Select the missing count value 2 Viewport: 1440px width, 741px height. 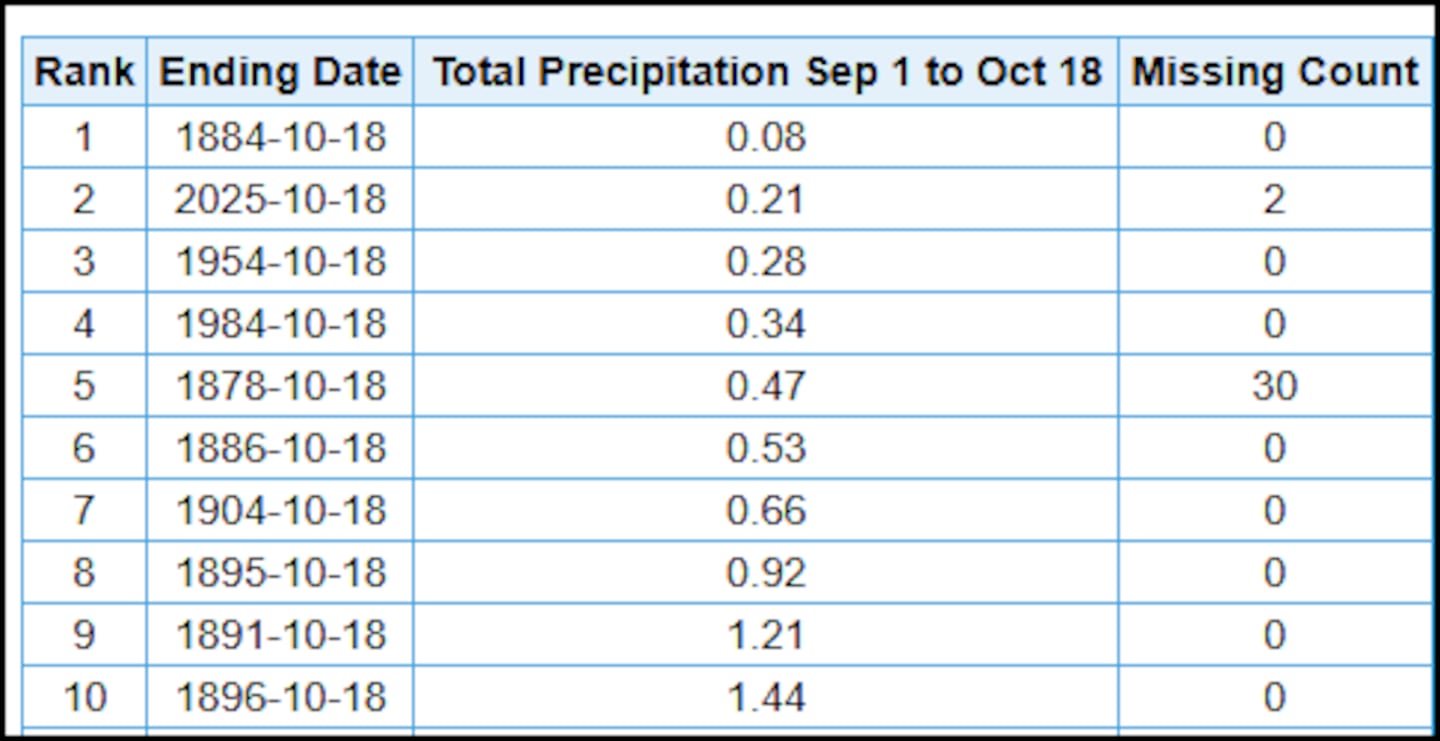coord(1274,200)
